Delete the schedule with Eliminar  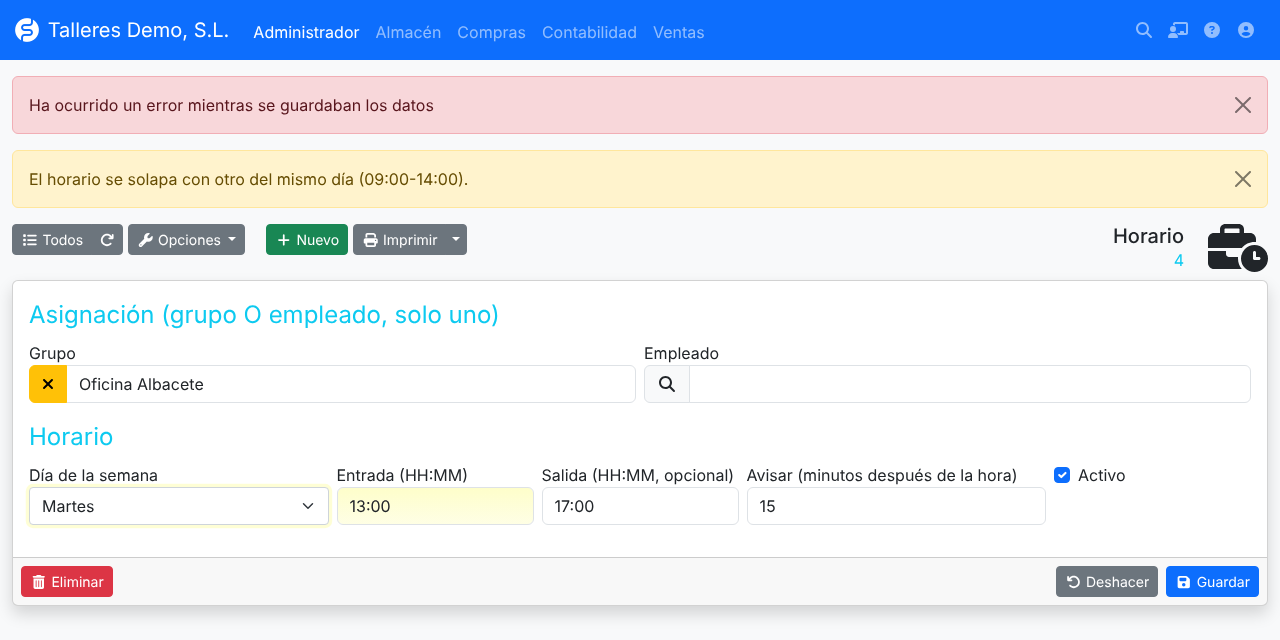pos(67,582)
